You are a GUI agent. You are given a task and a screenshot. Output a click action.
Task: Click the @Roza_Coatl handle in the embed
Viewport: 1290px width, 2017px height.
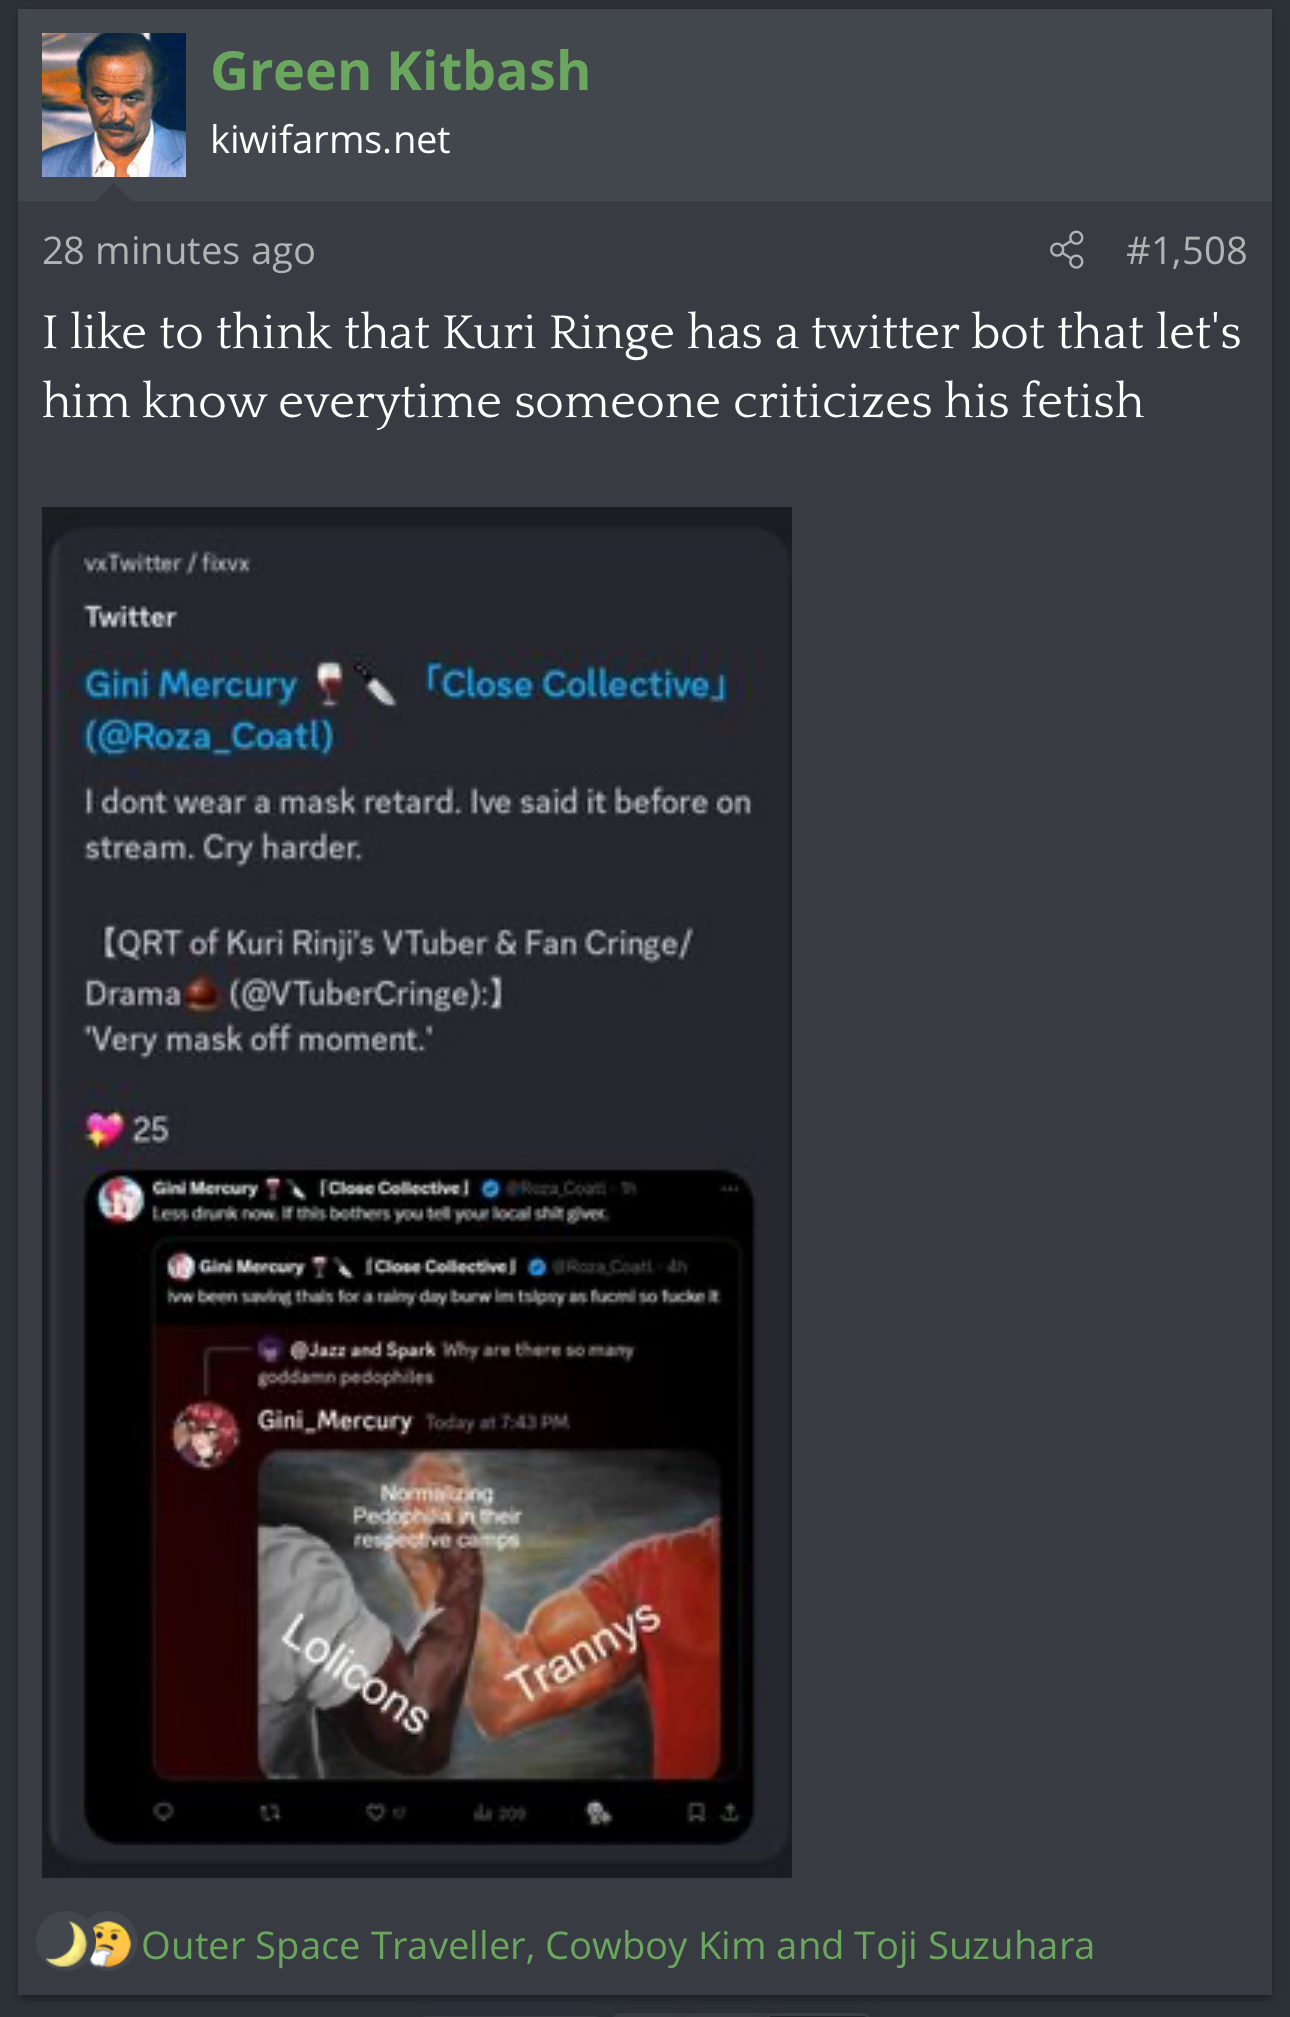209,736
